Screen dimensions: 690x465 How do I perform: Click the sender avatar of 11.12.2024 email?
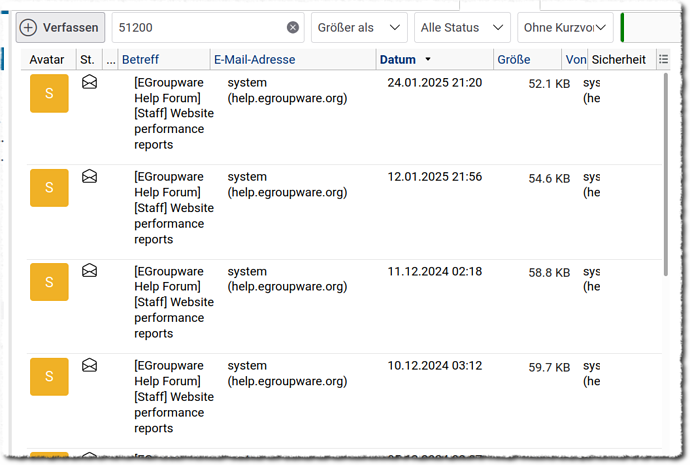click(x=49, y=281)
